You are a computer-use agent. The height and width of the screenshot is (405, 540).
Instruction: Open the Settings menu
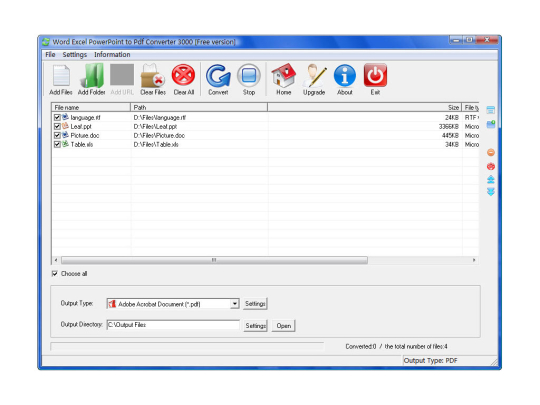(75, 55)
